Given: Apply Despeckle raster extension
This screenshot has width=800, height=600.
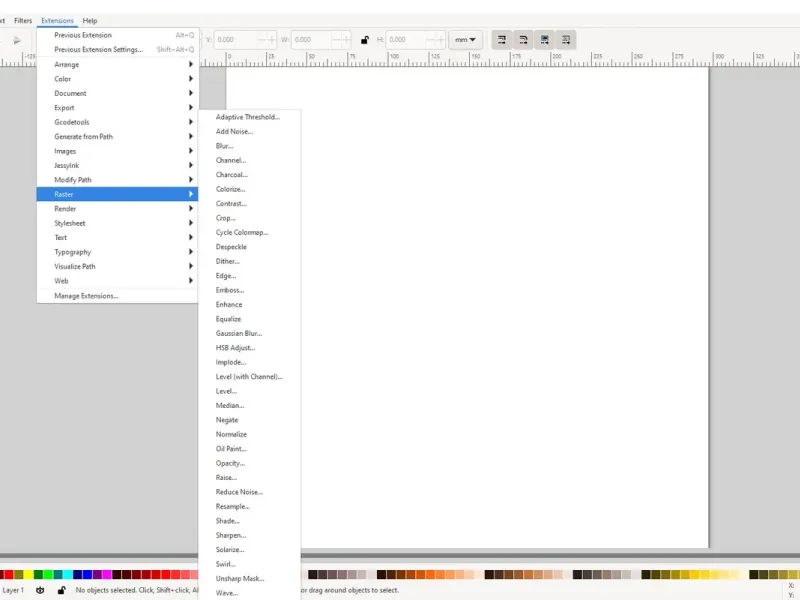Looking at the screenshot, I should coord(249,247).
